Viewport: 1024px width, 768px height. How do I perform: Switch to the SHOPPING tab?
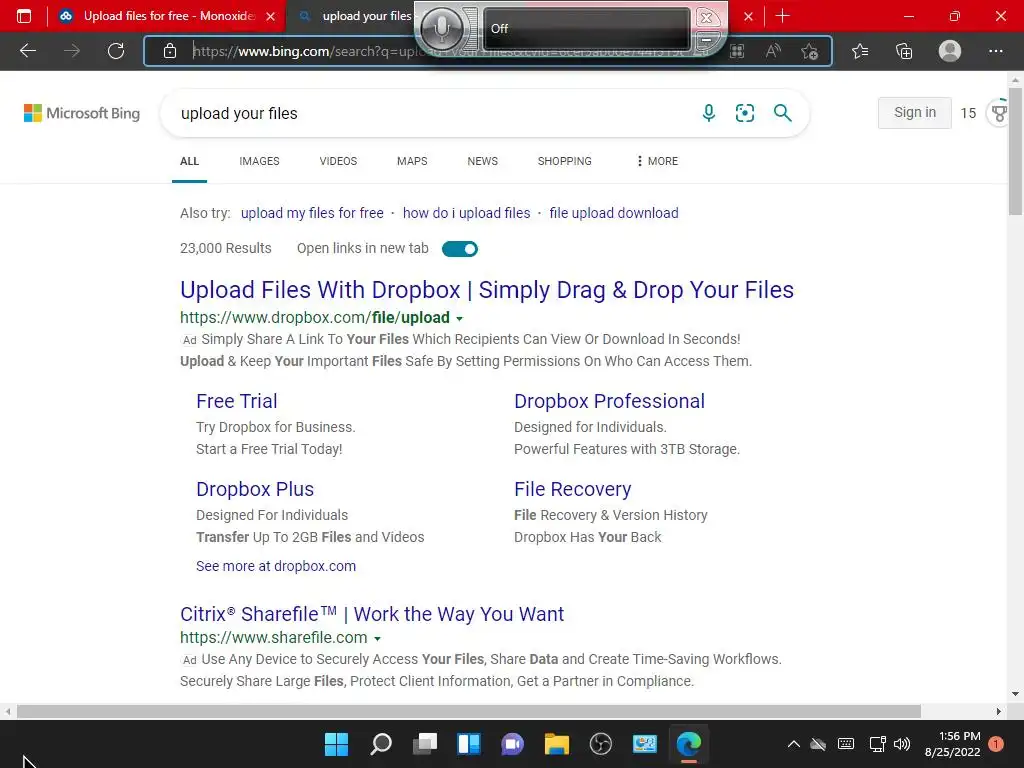click(565, 161)
